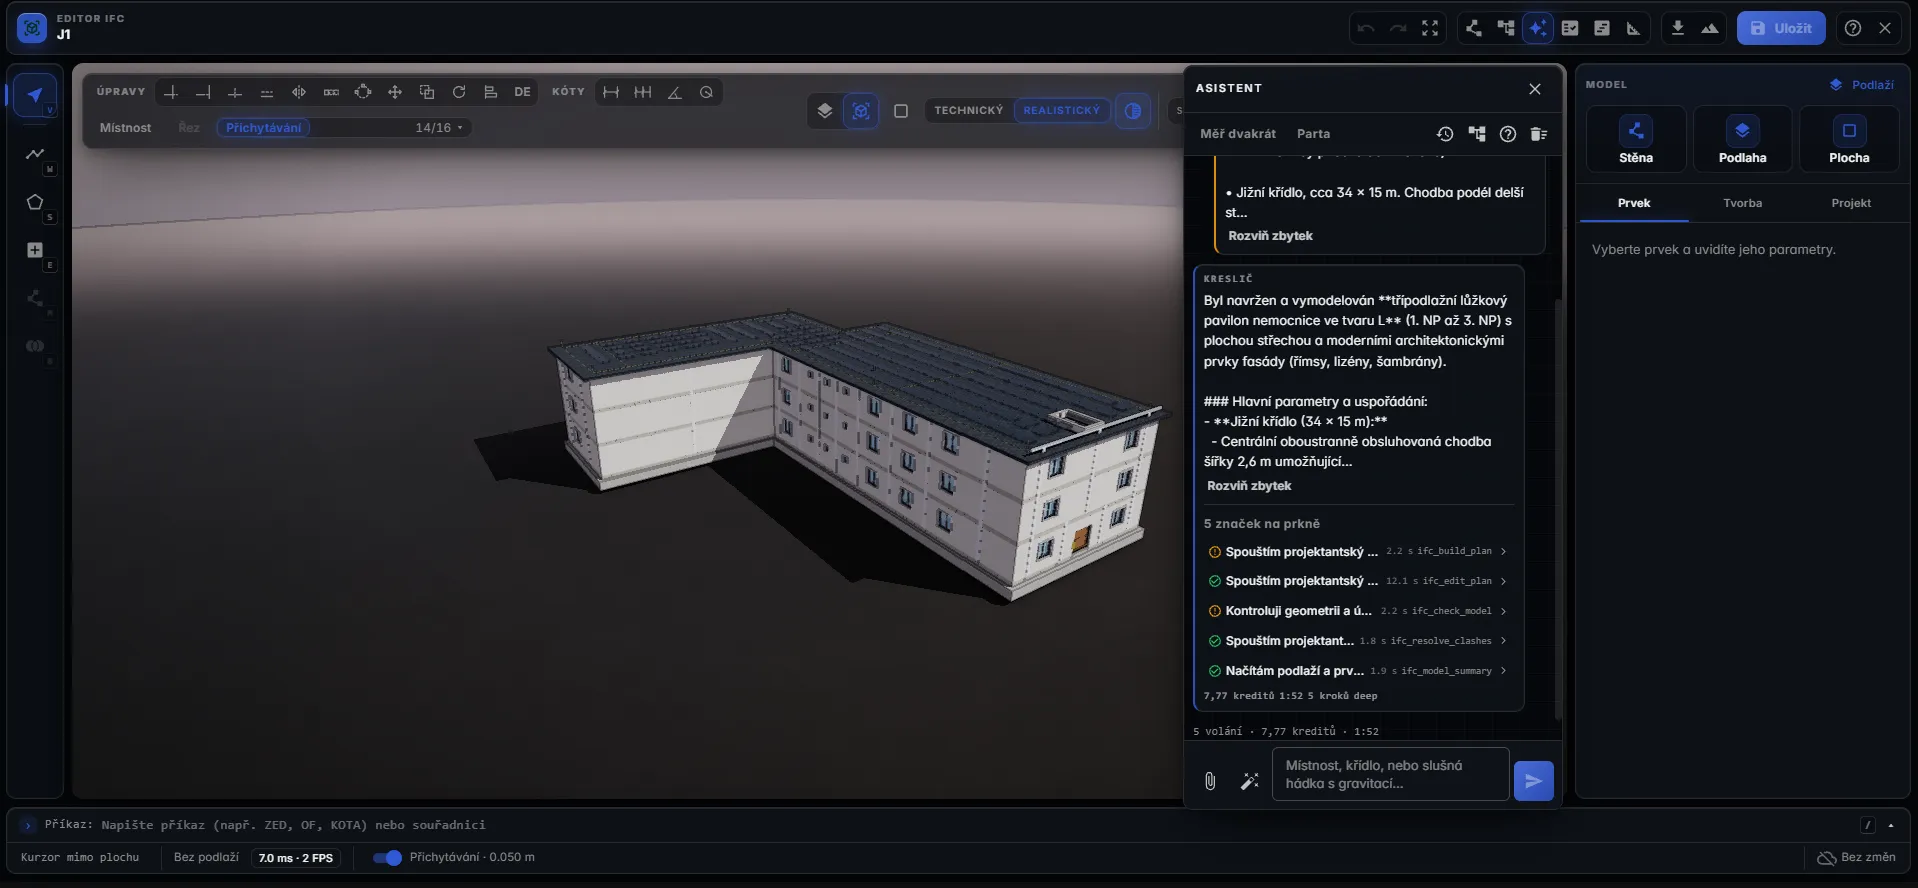Click the Podlaha floor button

(x=1742, y=139)
